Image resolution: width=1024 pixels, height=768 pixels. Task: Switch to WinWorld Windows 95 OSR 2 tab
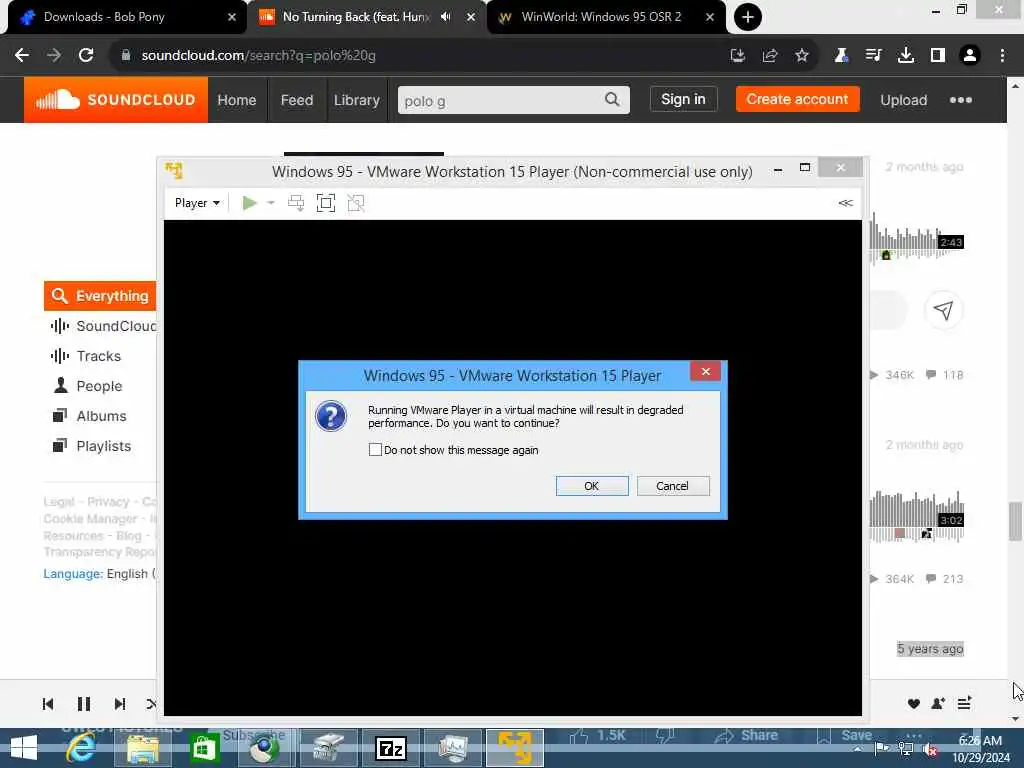click(x=606, y=17)
